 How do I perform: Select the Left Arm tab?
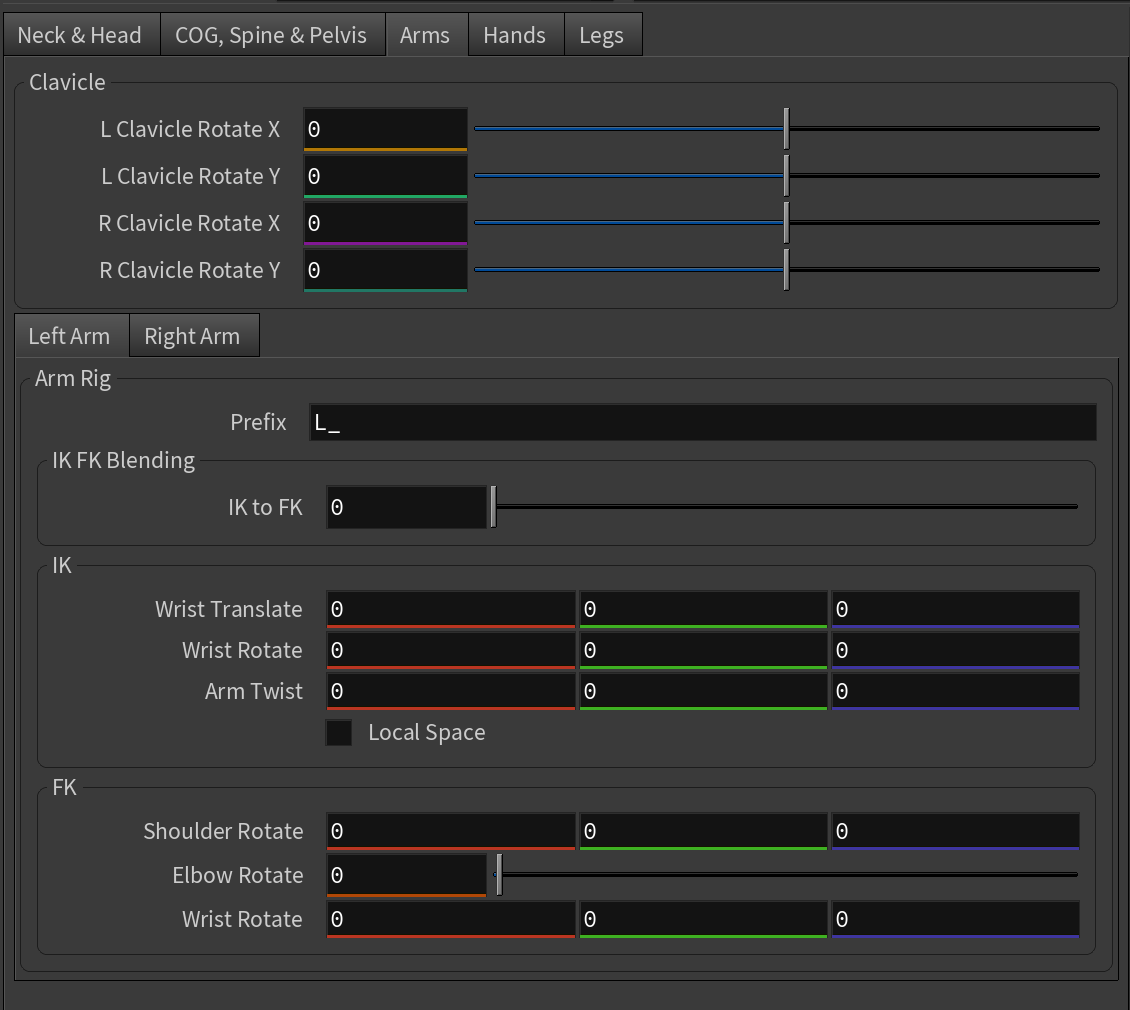coord(69,336)
